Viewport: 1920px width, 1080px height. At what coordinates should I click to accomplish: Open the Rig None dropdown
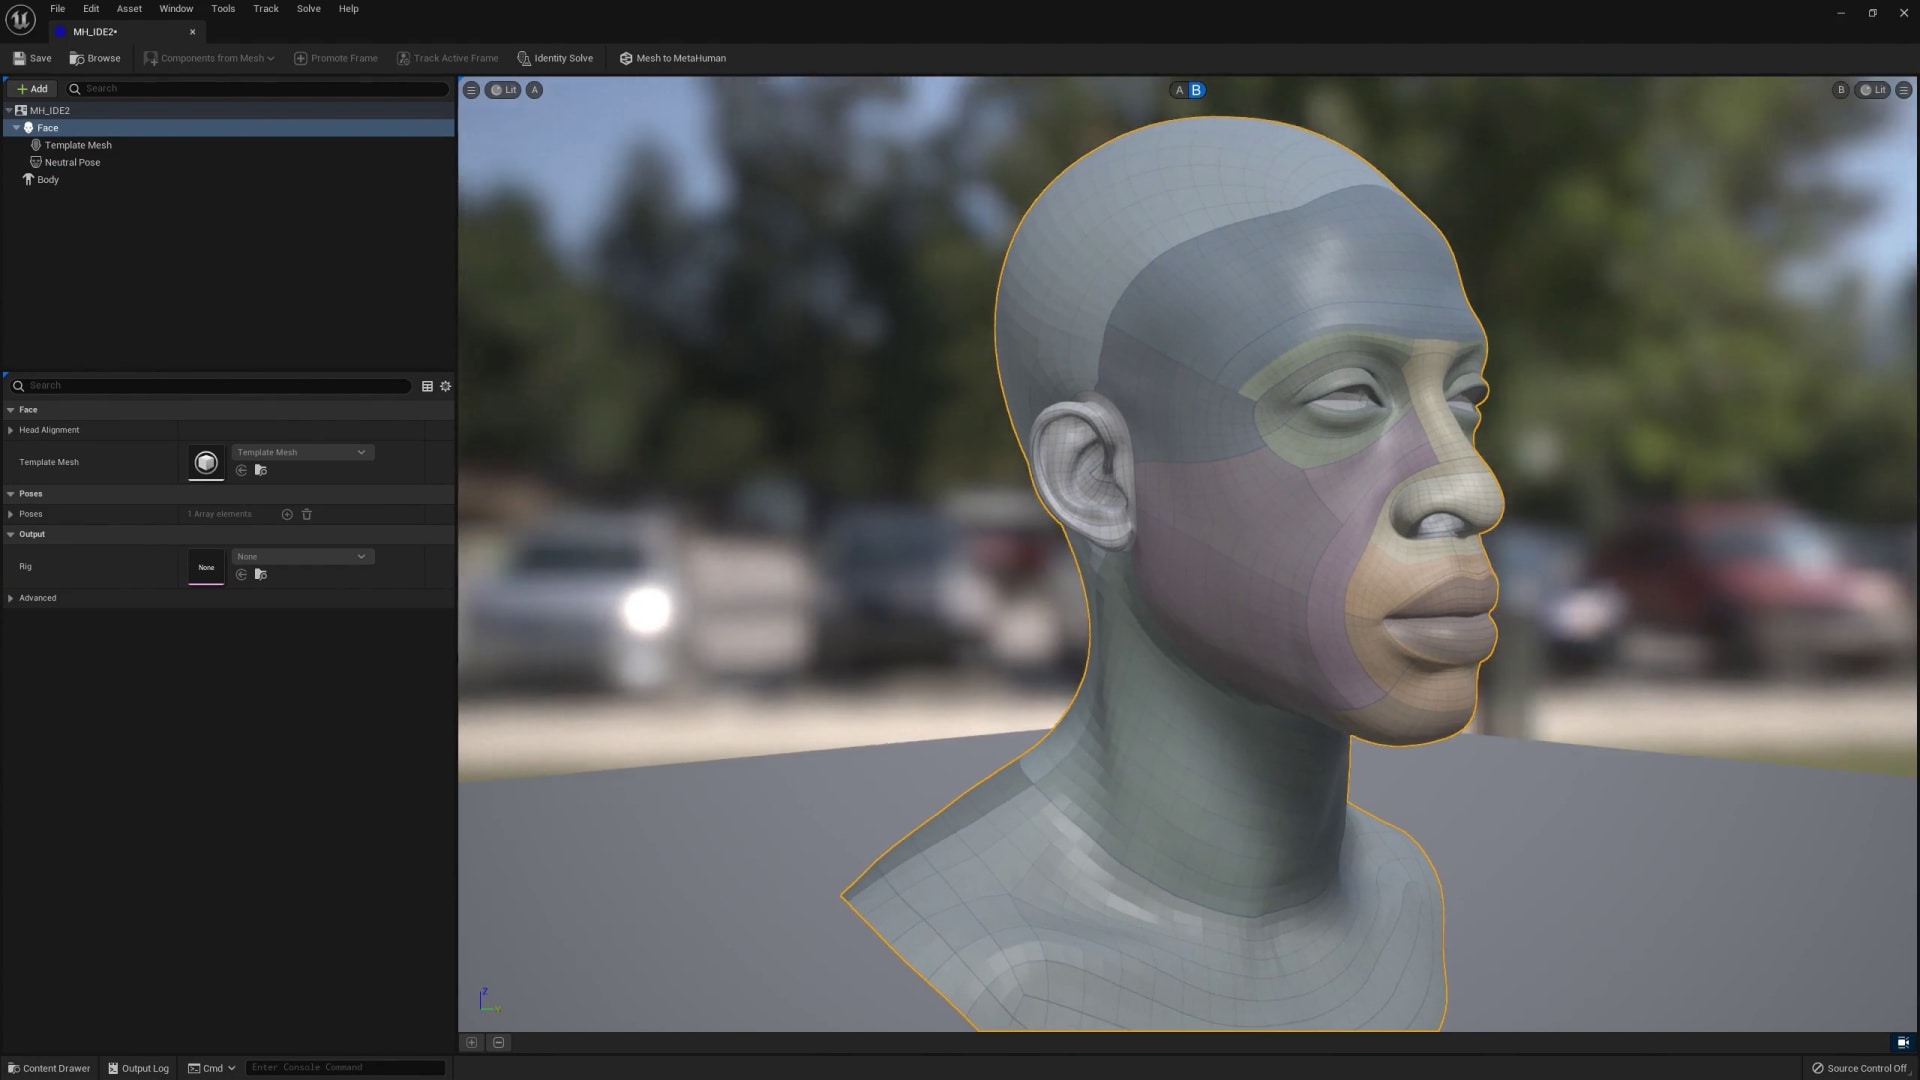[x=302, y=556]
